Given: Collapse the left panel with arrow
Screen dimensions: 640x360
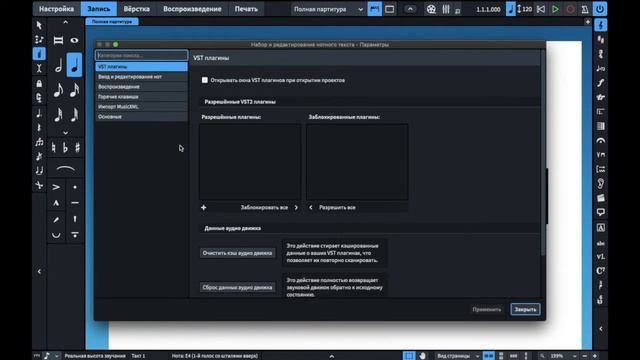Looking at the screenshot, I should [x=39, y=271].
